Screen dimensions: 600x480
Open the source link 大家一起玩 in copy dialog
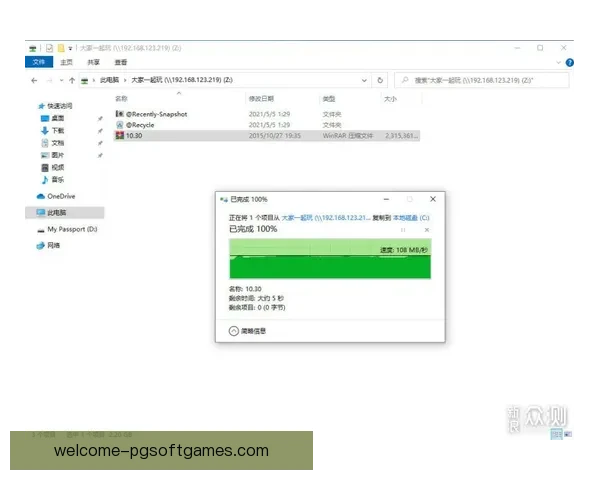tap(326, 218)
